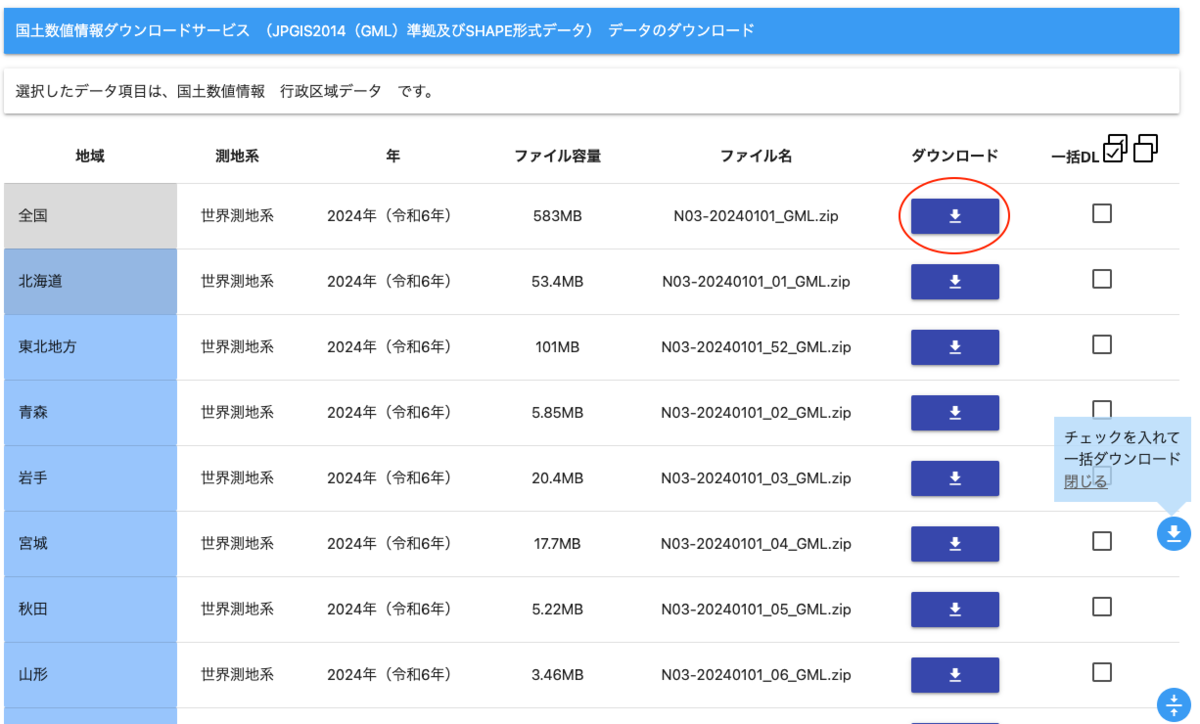The image size is (1200, 724).
Task: Click the bottom-right circular download icon
Action: 1172,705
